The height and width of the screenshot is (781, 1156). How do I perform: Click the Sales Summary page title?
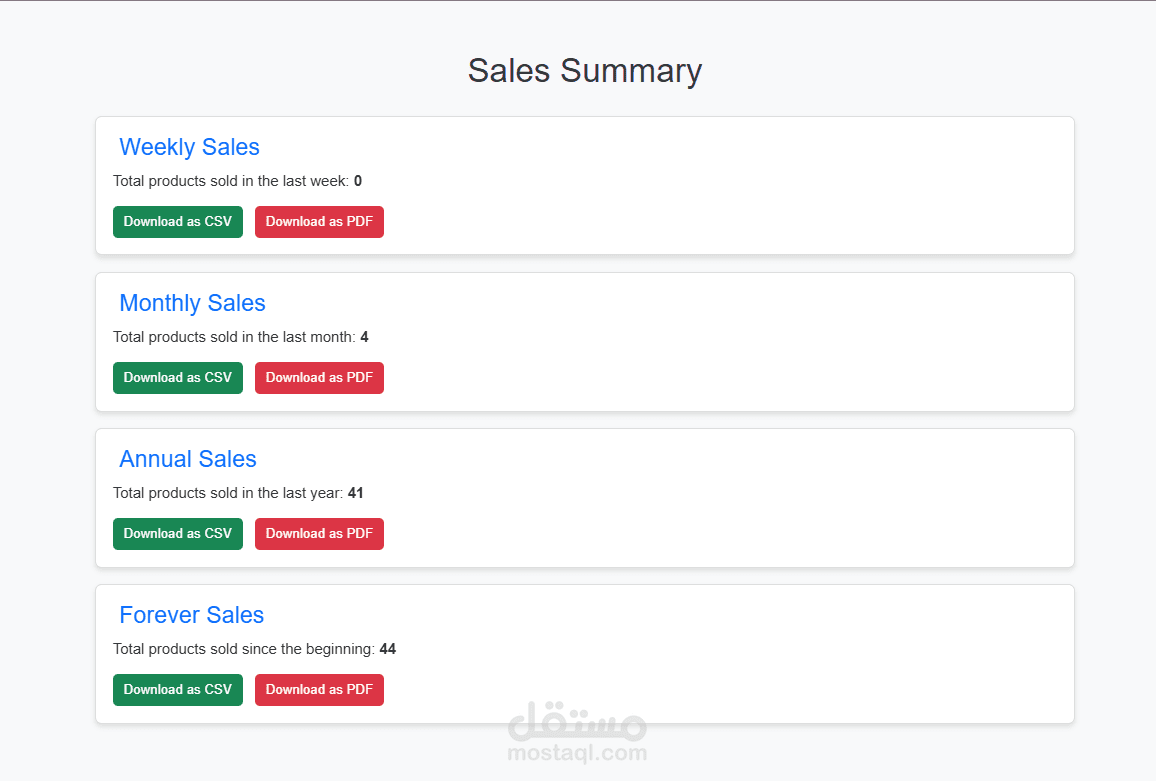point(585,72)
